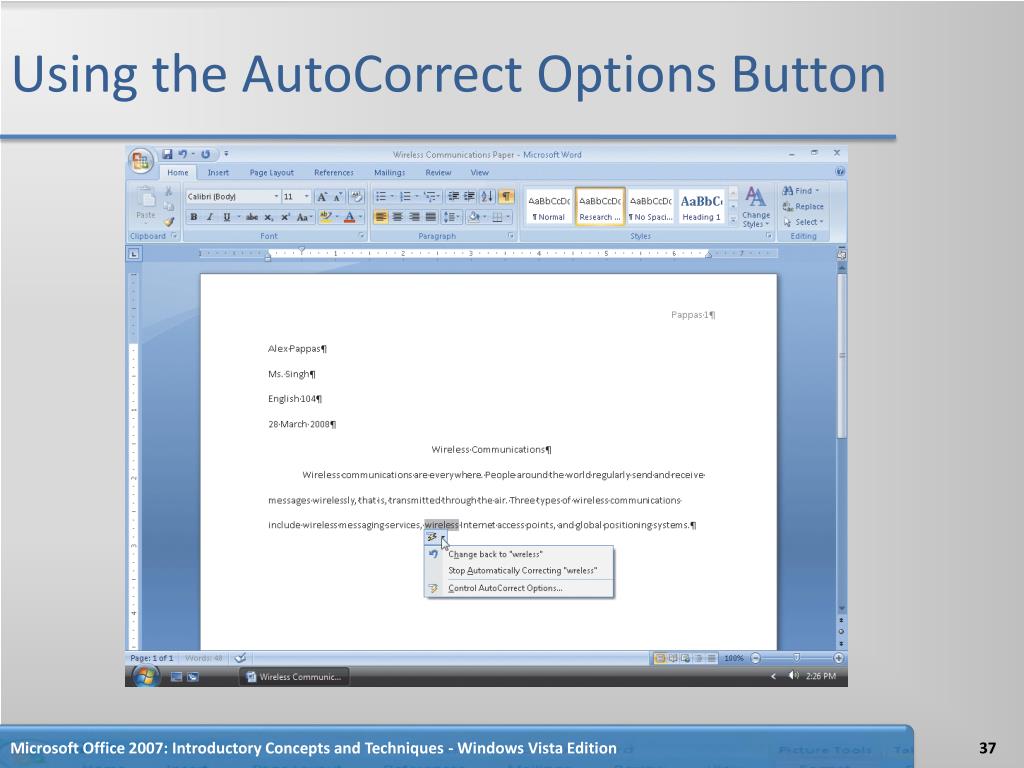The width and height of the screenshot is (1024, 768).
Task: Apply the Font Color red A button
Action: pos(349,217)
